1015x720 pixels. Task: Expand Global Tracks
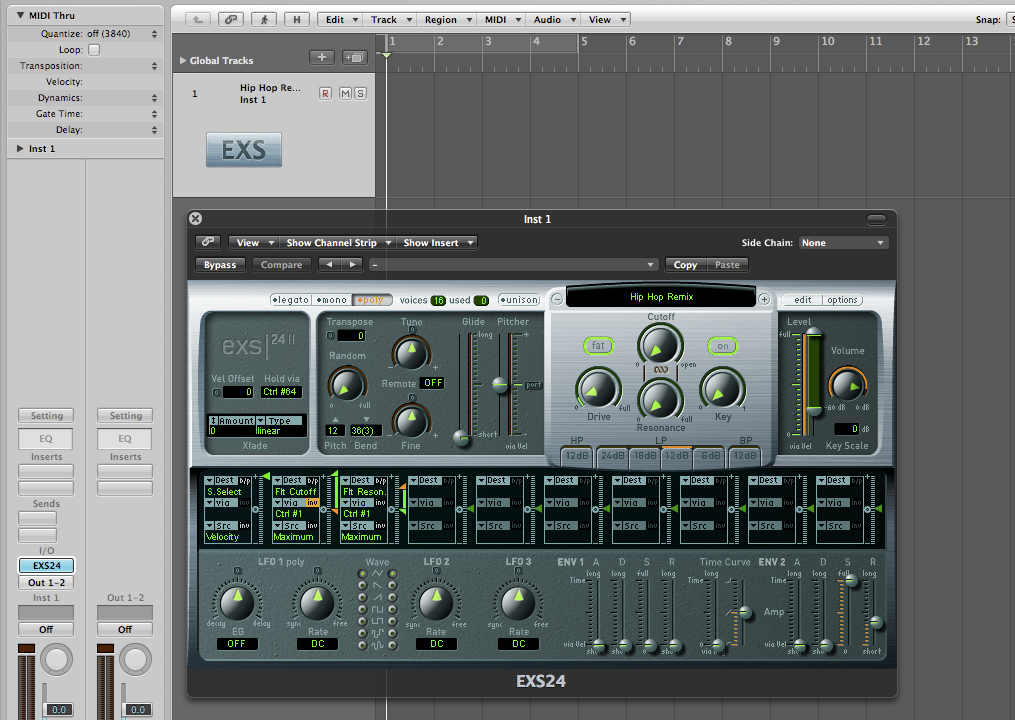183,60
